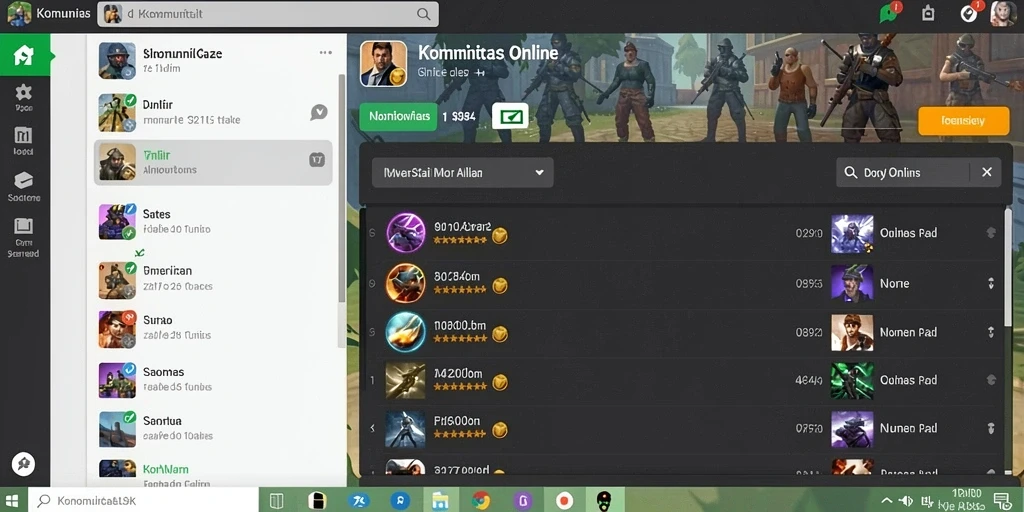This screenshot has width=1024, height=512.
Task: Click the volume icon in system tray
Action: click(x=905, y=501)
